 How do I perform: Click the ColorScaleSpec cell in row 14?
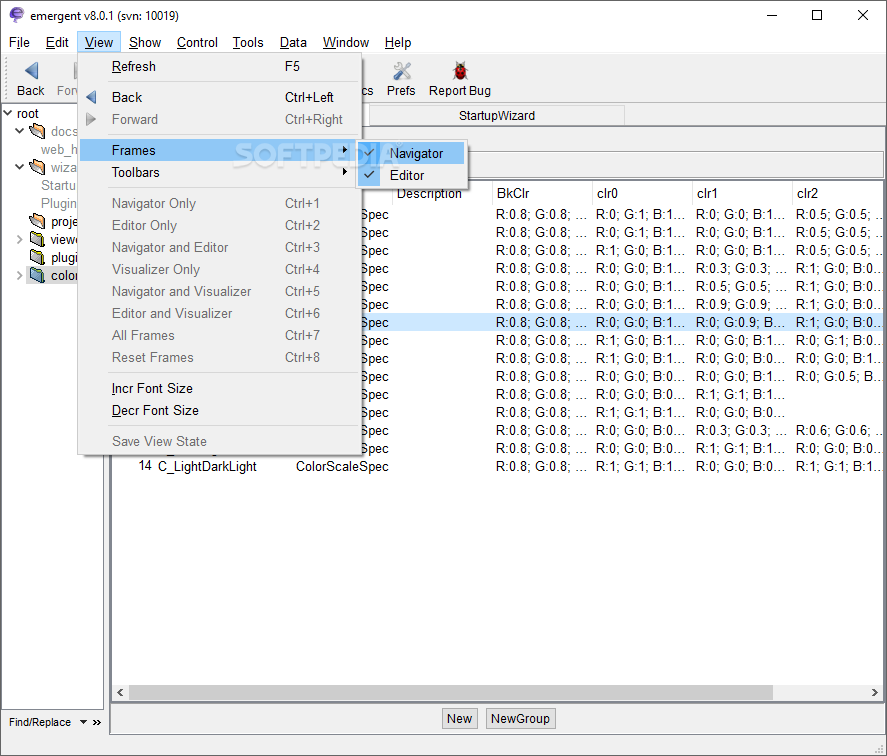(x=342, y=466)
